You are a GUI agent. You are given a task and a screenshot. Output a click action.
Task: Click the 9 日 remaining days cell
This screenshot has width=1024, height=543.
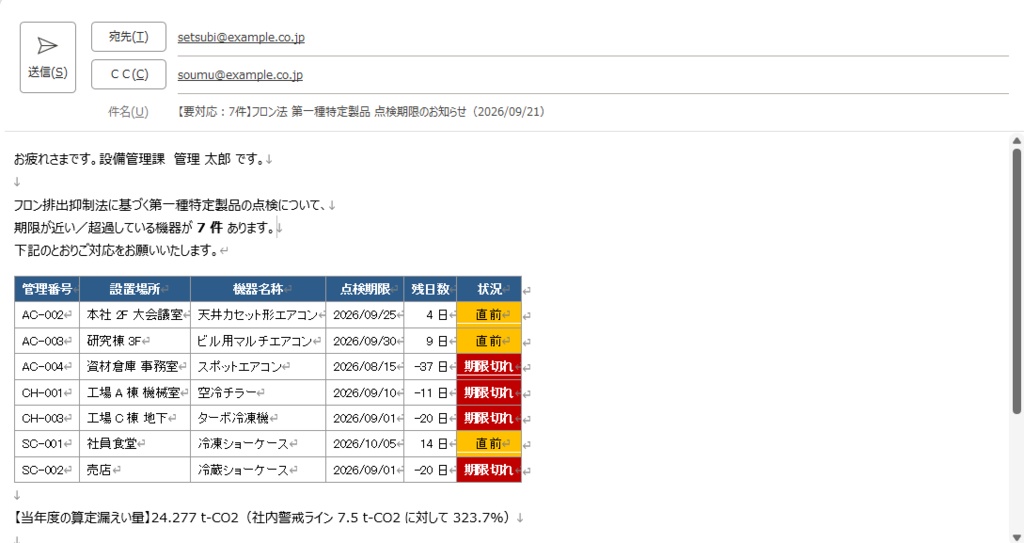point(430,341)
